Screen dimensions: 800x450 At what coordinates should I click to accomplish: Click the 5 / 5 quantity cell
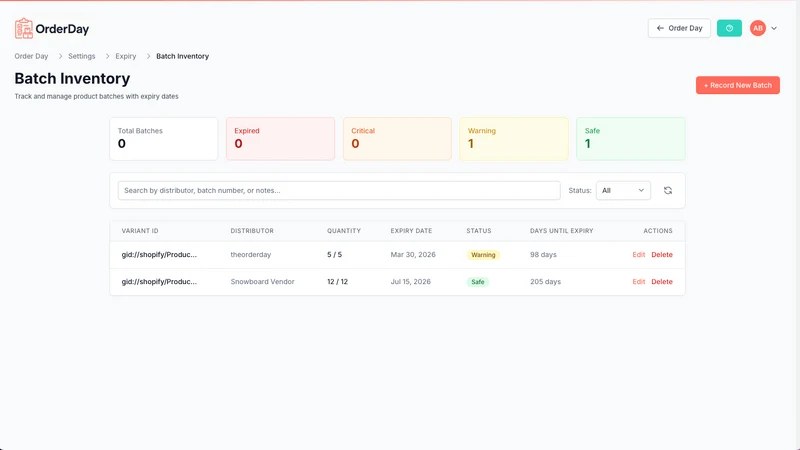click(334, 255)
